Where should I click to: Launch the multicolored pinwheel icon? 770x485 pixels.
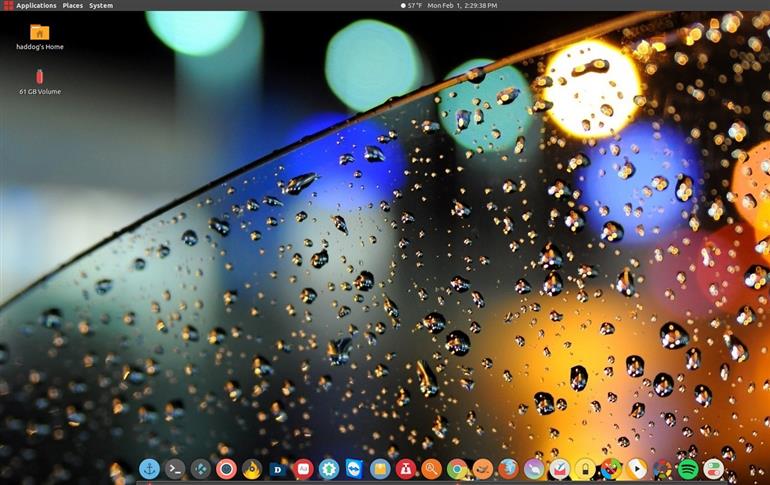[610, 469]
